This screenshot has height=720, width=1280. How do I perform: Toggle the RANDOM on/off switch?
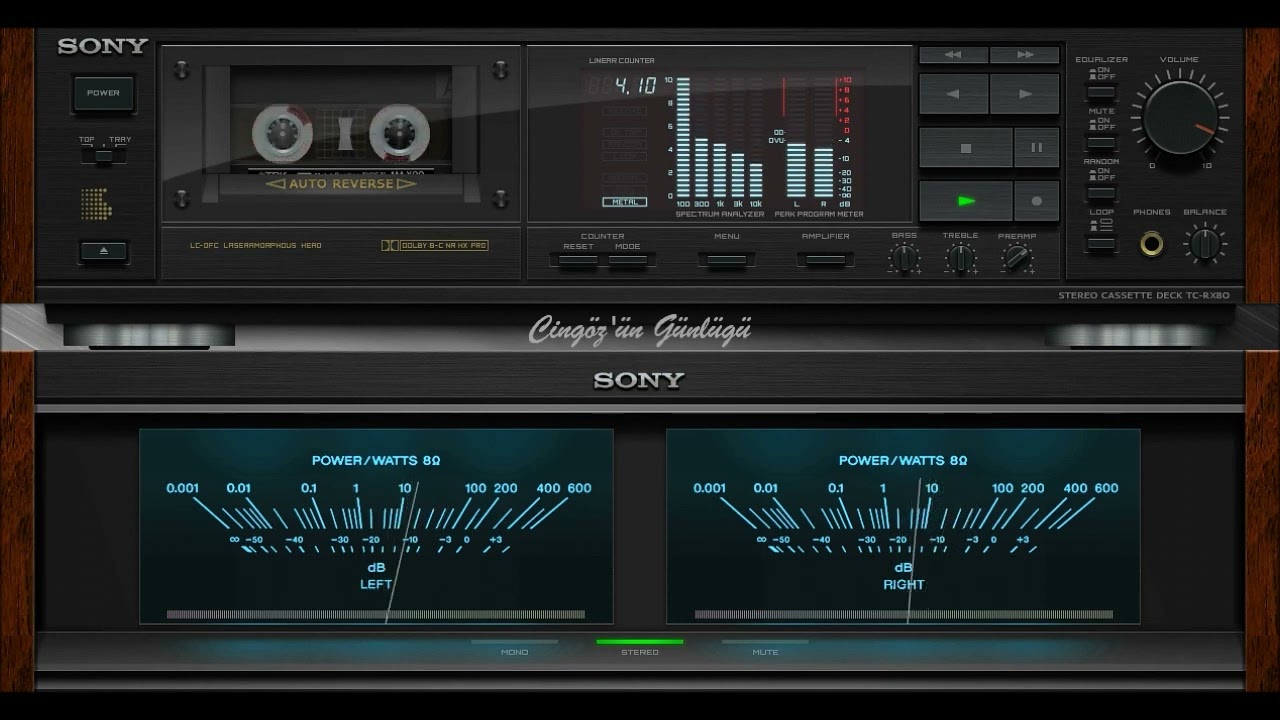tap(1101, 193)
